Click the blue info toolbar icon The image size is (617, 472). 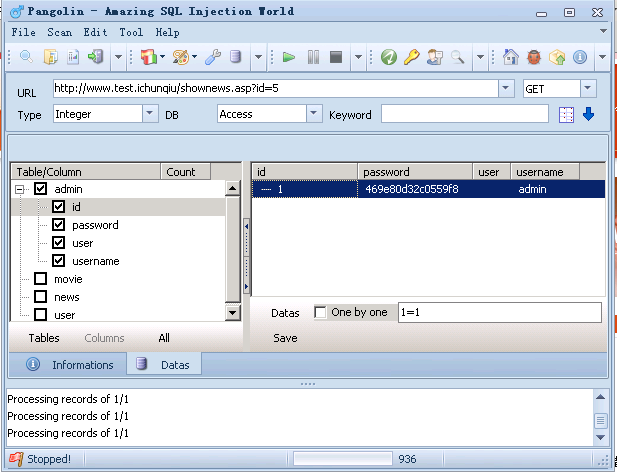point(580,57)
